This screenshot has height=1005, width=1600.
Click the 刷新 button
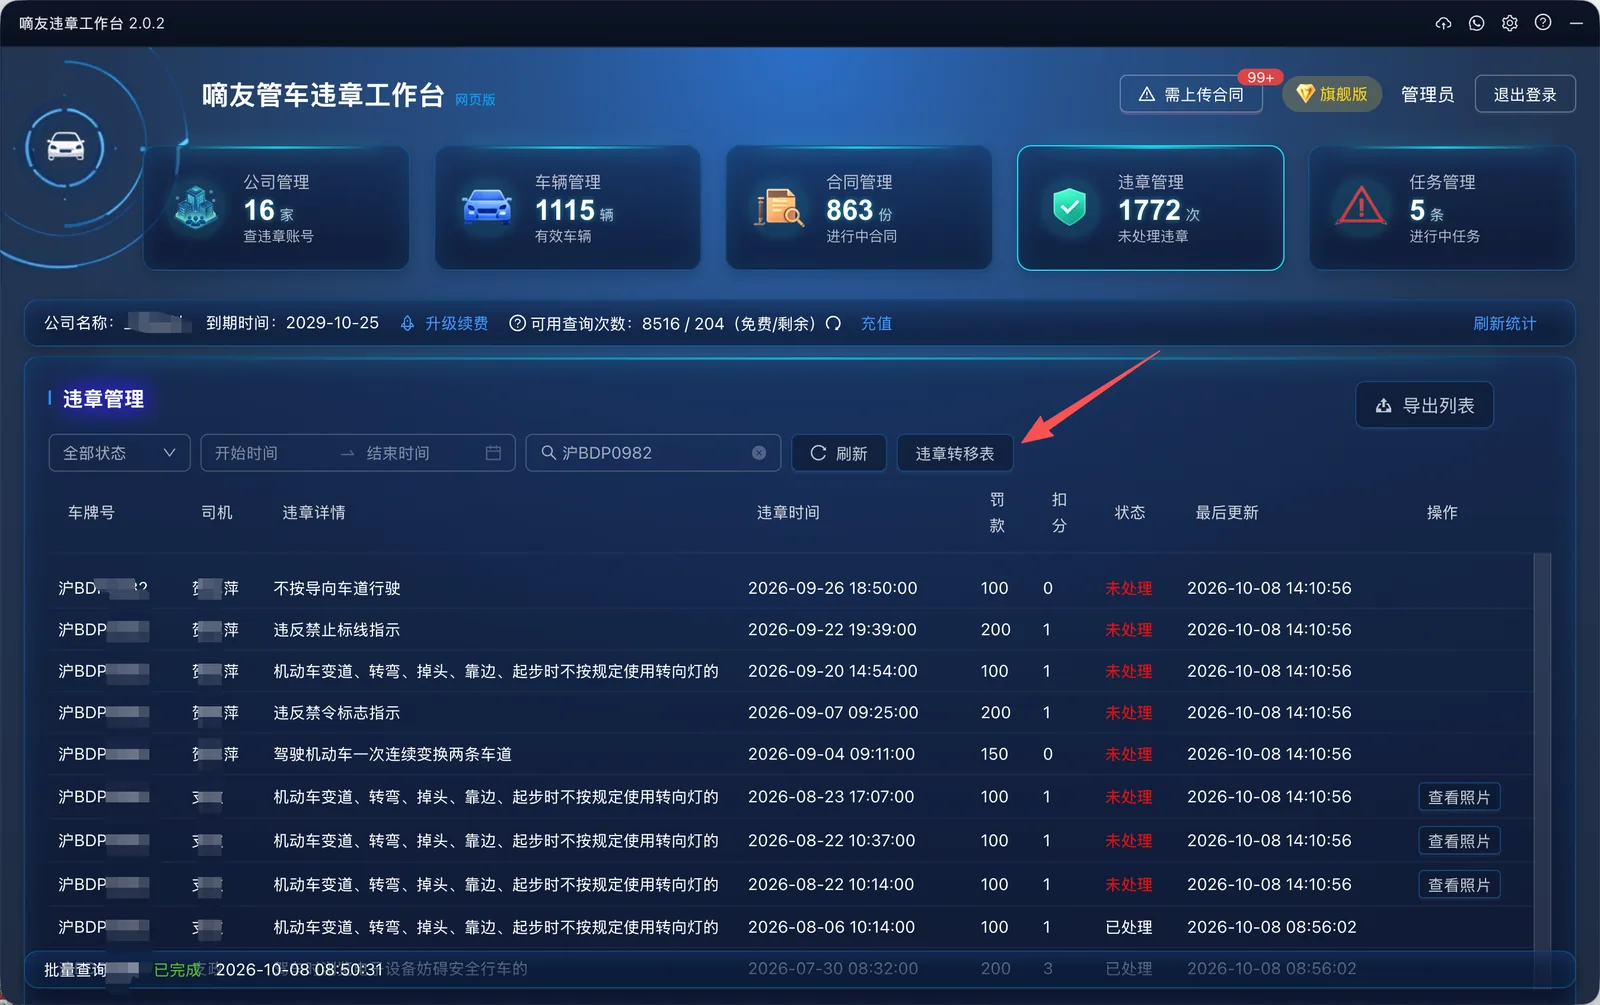point(839,453)
